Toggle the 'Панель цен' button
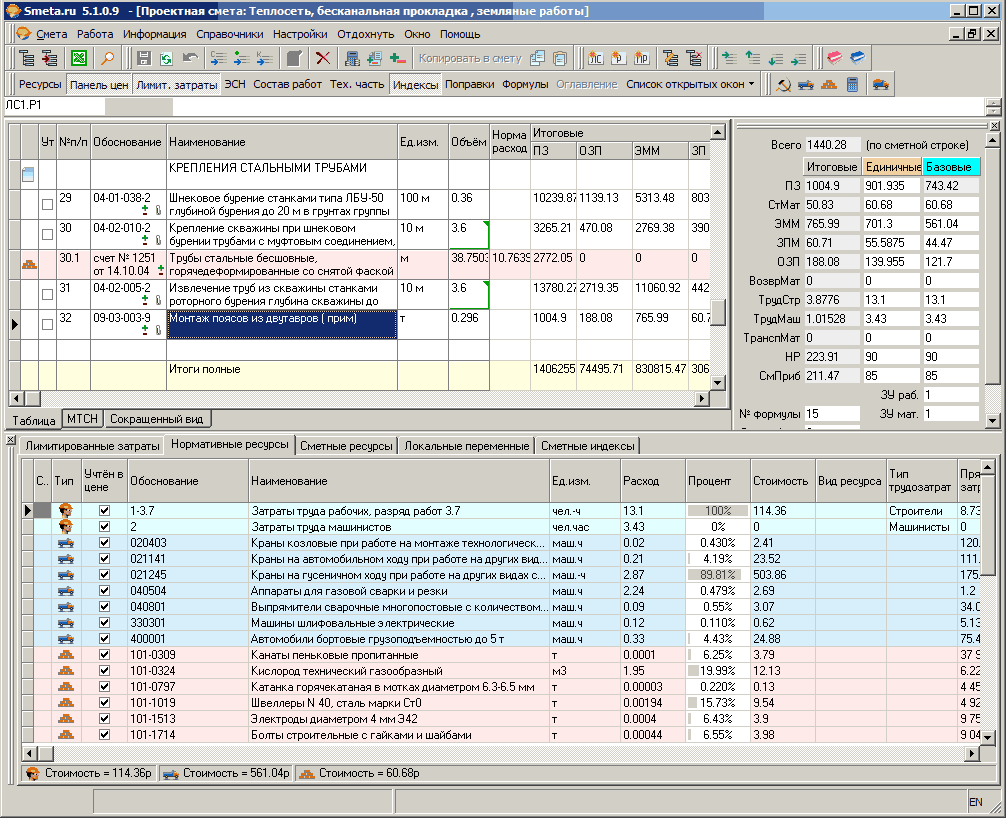1006x818 pixels. (99, 85)
